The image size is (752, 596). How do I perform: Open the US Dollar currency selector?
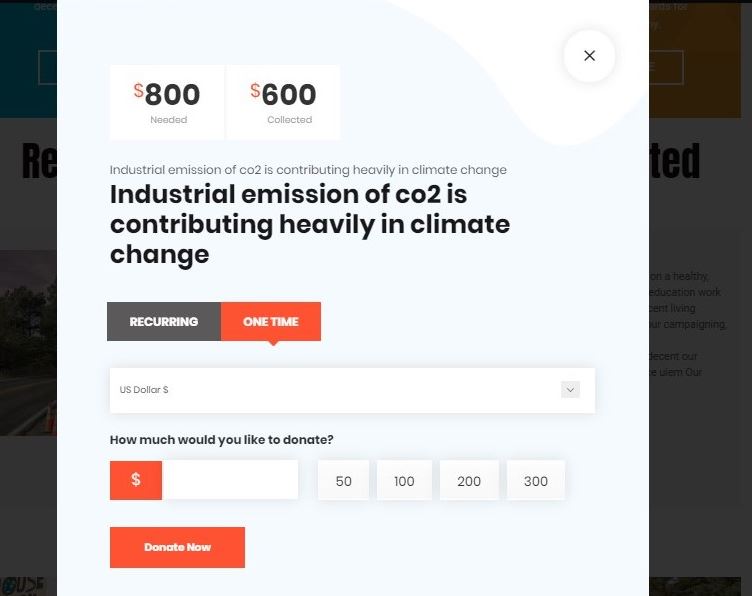(352, 390)
